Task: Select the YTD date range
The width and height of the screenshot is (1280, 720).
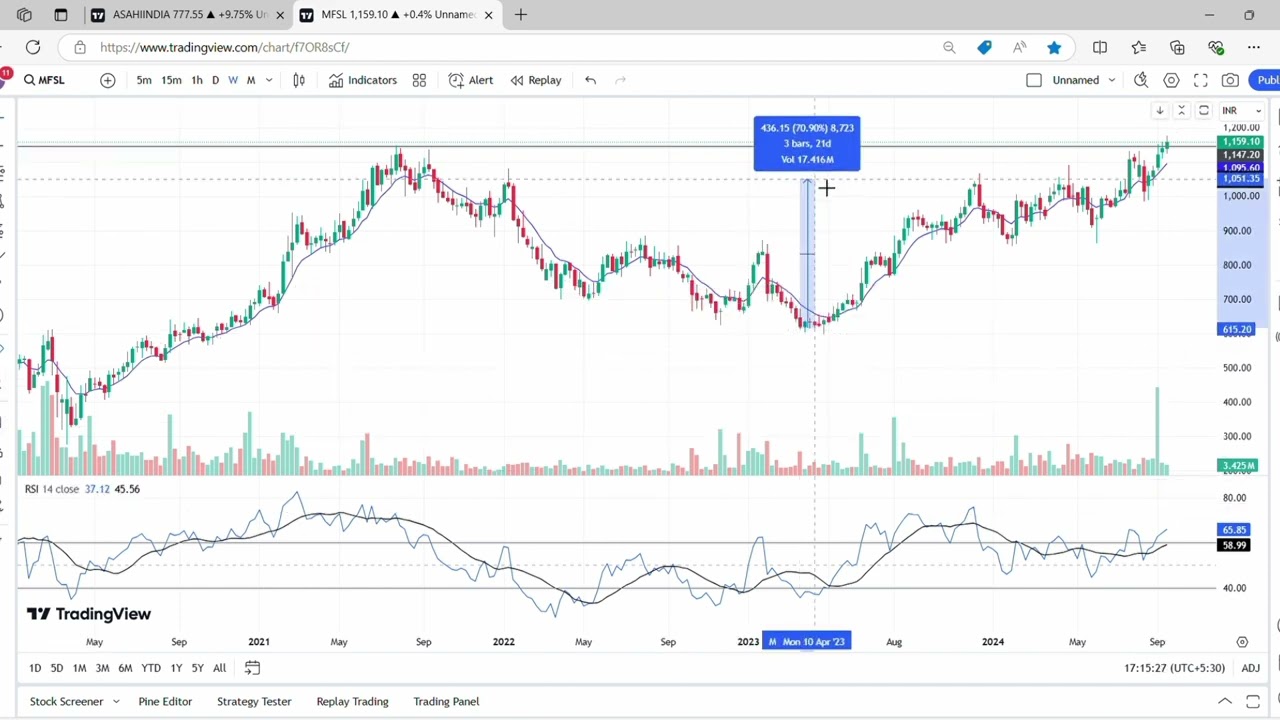Action: pos(151,668)
